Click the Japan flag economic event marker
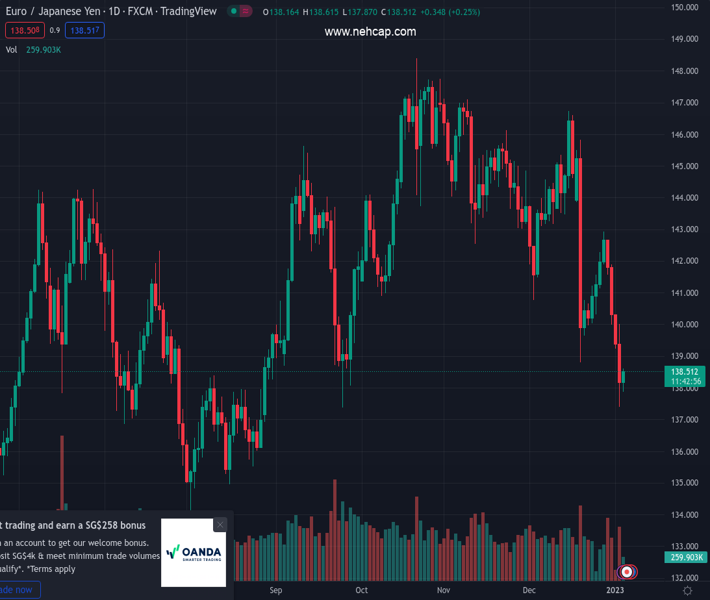The width and height of the screenshot is (710, 600). point(627,572)
